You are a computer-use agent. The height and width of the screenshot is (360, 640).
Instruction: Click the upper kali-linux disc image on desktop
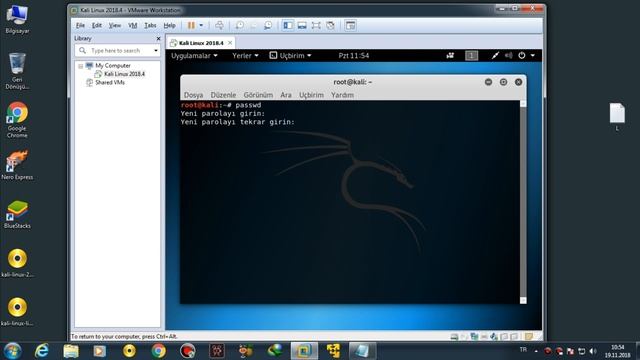17,263
